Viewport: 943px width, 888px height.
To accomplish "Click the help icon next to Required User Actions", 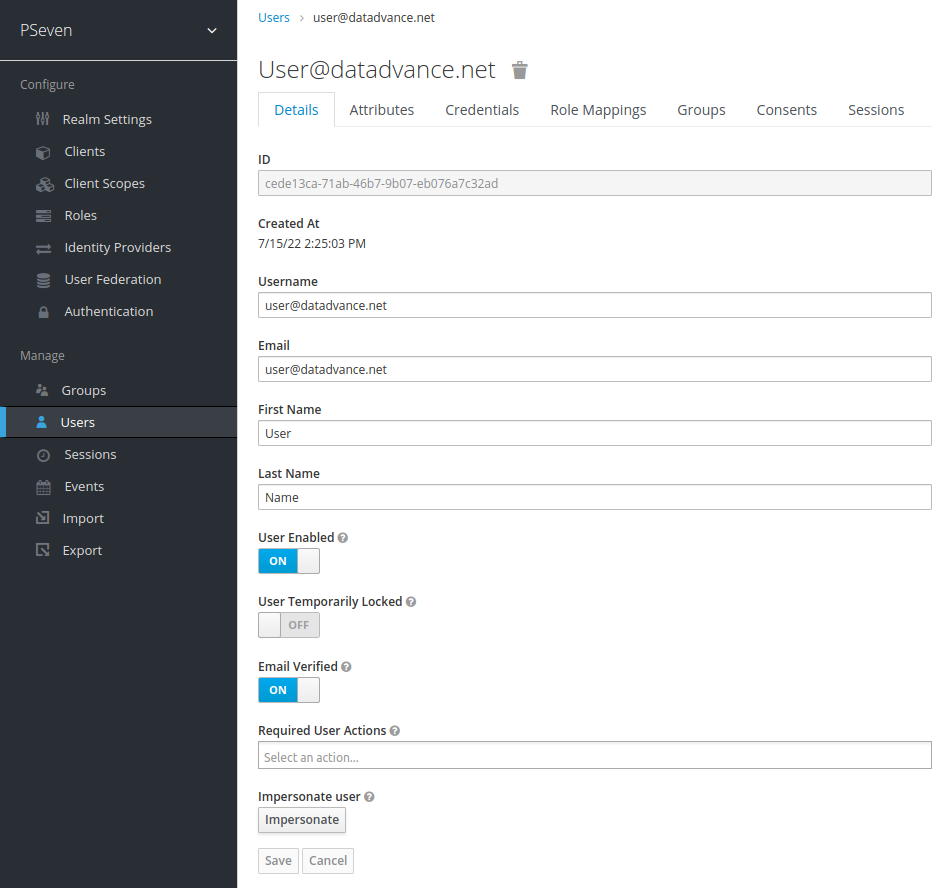I will click(395, 730).
